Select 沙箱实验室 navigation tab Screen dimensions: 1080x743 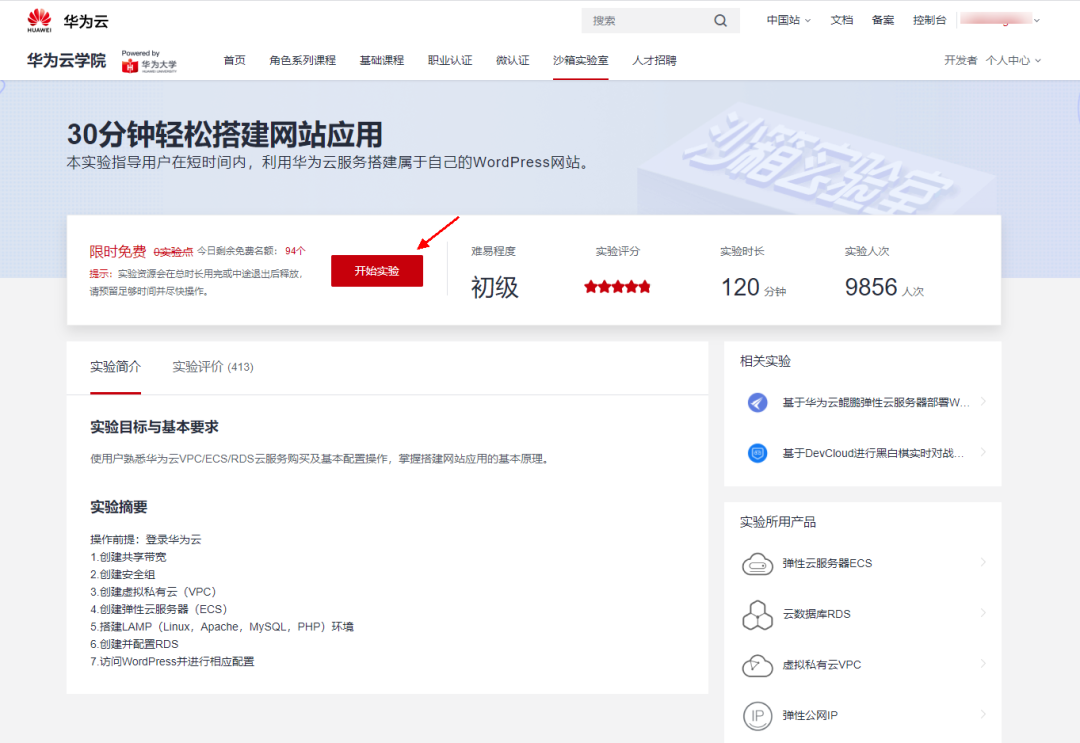pos(581,61)
